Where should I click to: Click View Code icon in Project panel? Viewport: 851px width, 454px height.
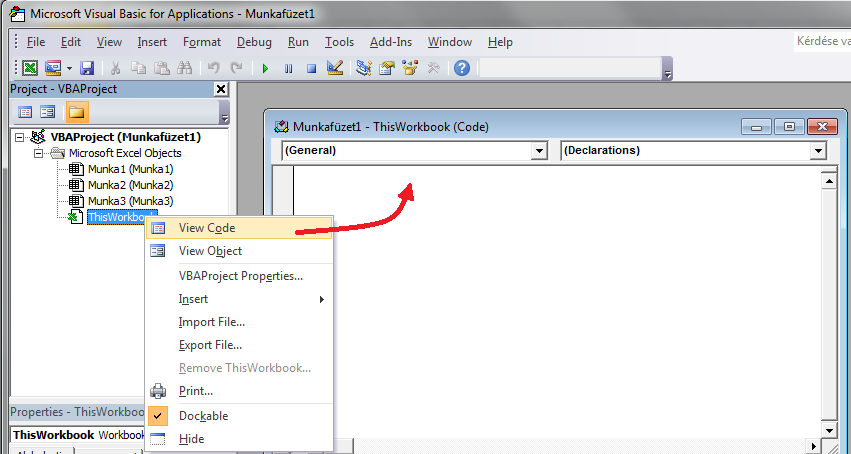pyautogui.click(x=25, y=112)
